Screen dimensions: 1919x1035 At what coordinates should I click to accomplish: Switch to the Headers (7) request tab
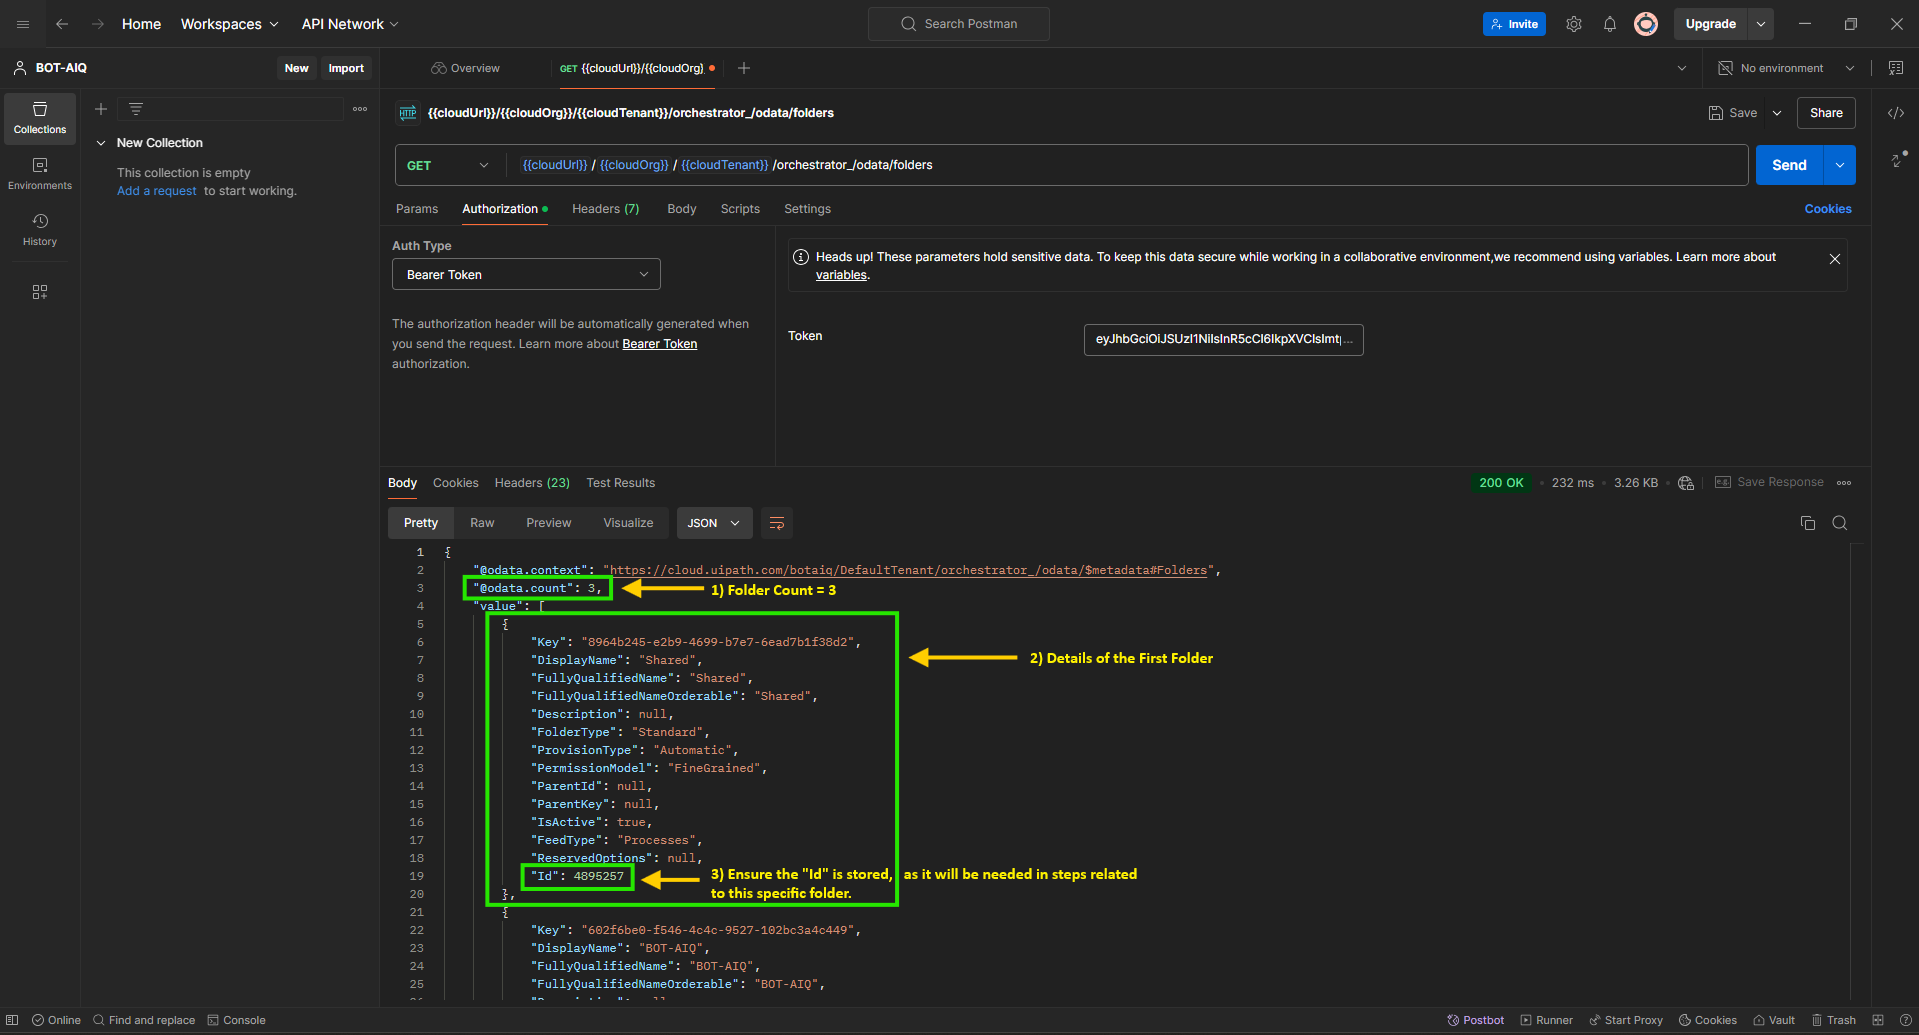point(606,209)
